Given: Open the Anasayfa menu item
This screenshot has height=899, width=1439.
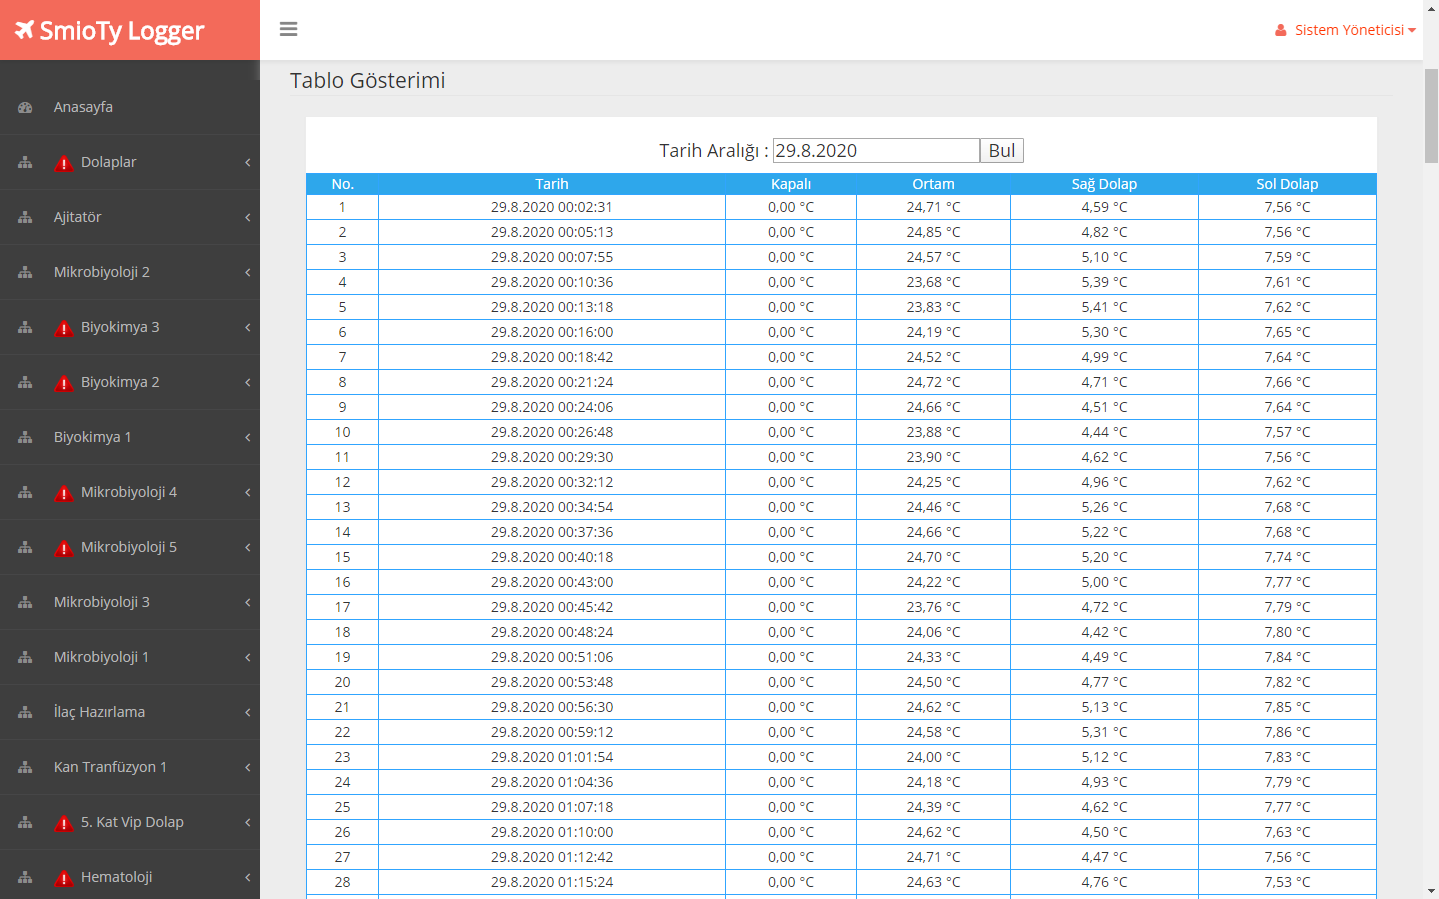Looking at the screenshot, I should pyautogui.click(x=130, y=107).
